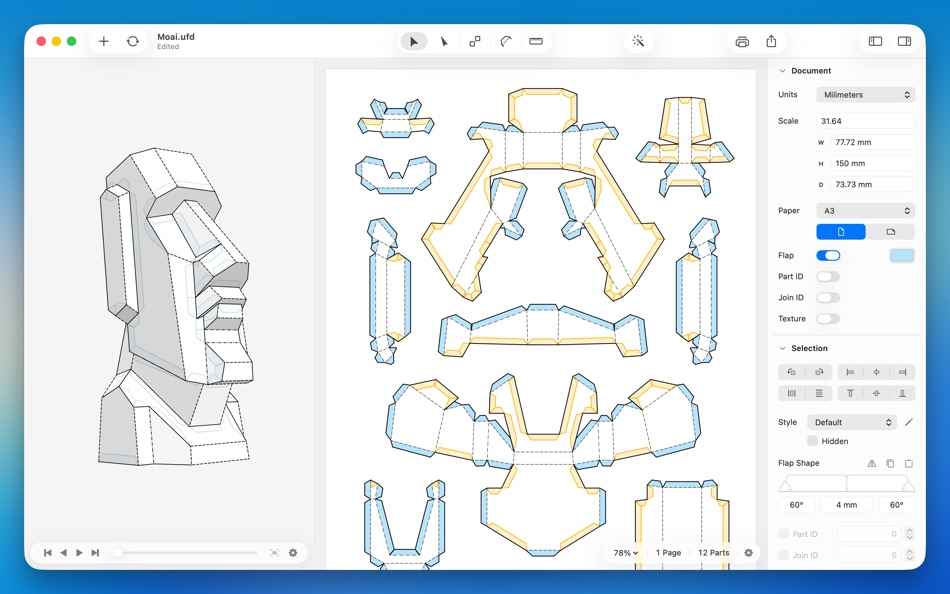Click the depth field 73.73 mm
Screen dimensions: 950x594
873,184
